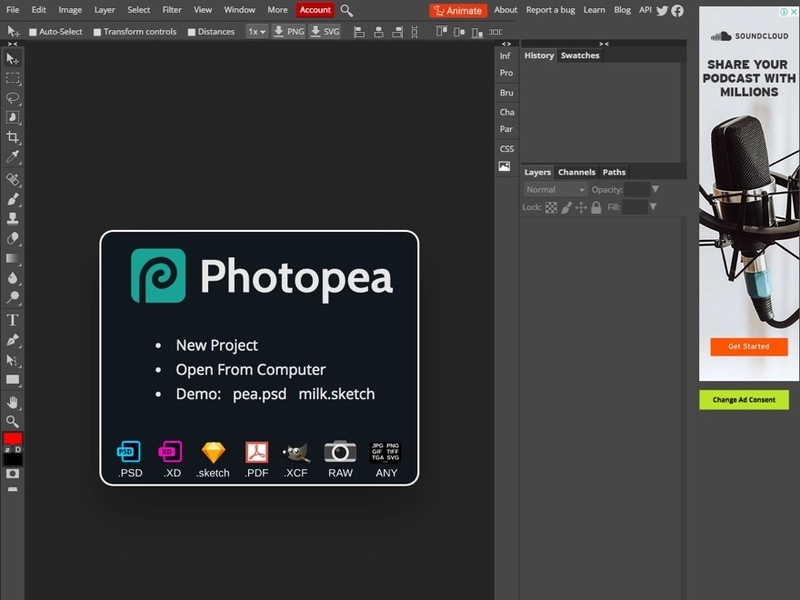800x600 pixels.
Task: Align left edges in the options bar
Action: 359,32
